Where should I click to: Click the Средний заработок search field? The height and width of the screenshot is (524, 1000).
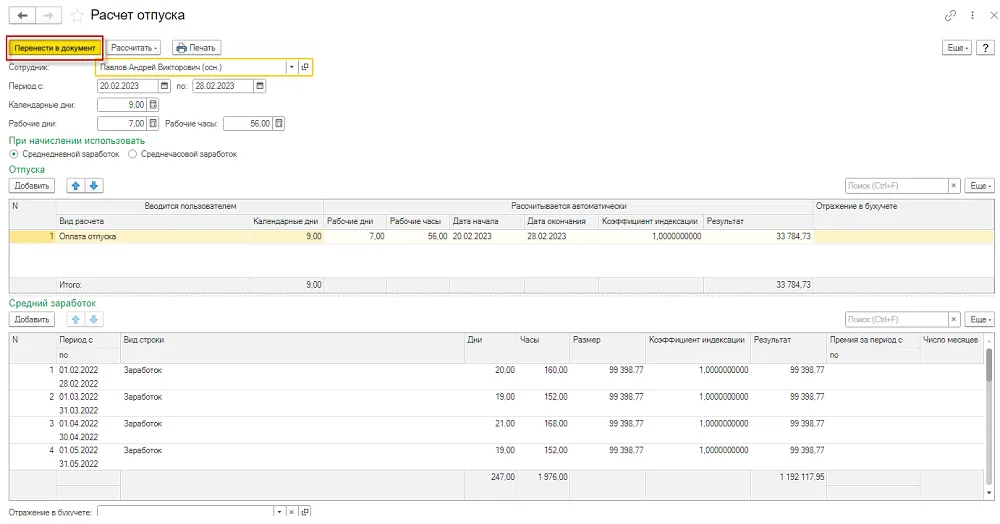[896, 319]
